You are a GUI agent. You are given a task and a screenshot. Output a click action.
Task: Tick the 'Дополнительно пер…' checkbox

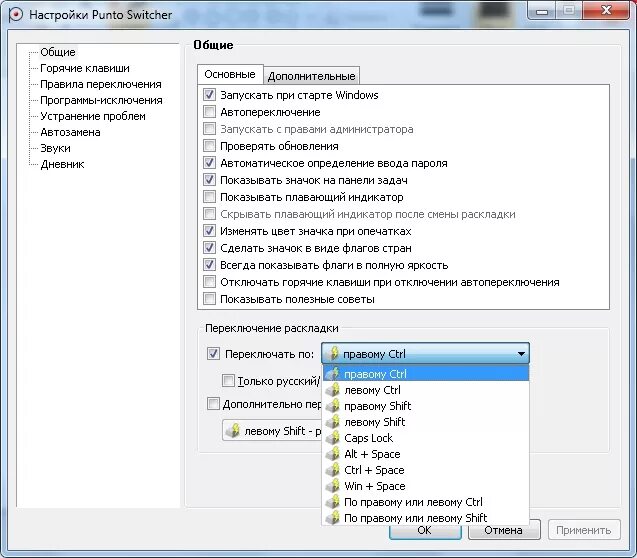213,404
